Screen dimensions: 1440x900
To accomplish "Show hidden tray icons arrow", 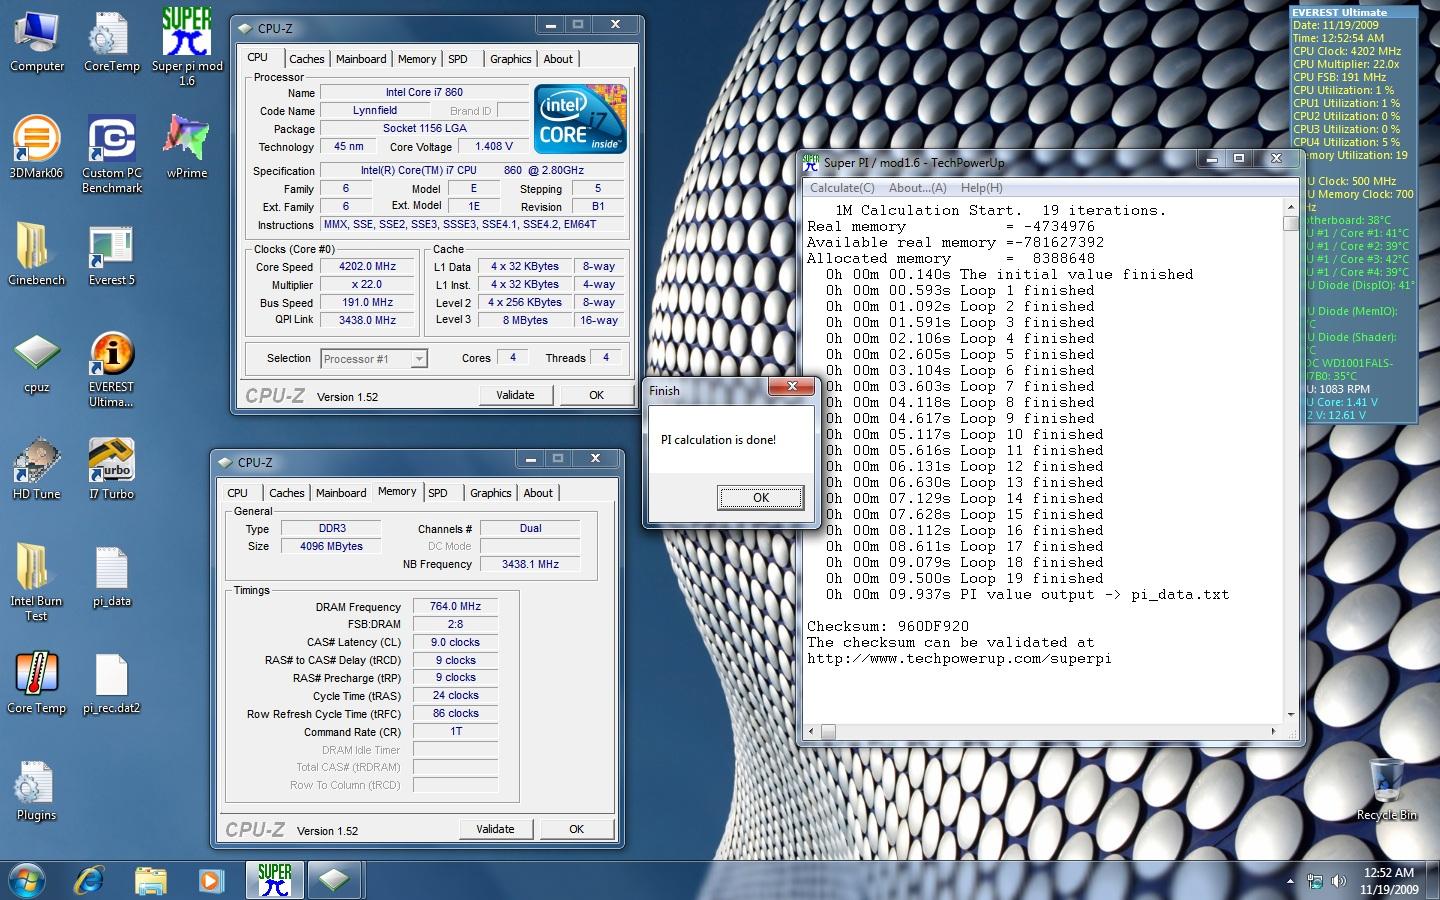I will click(1290, 881).
